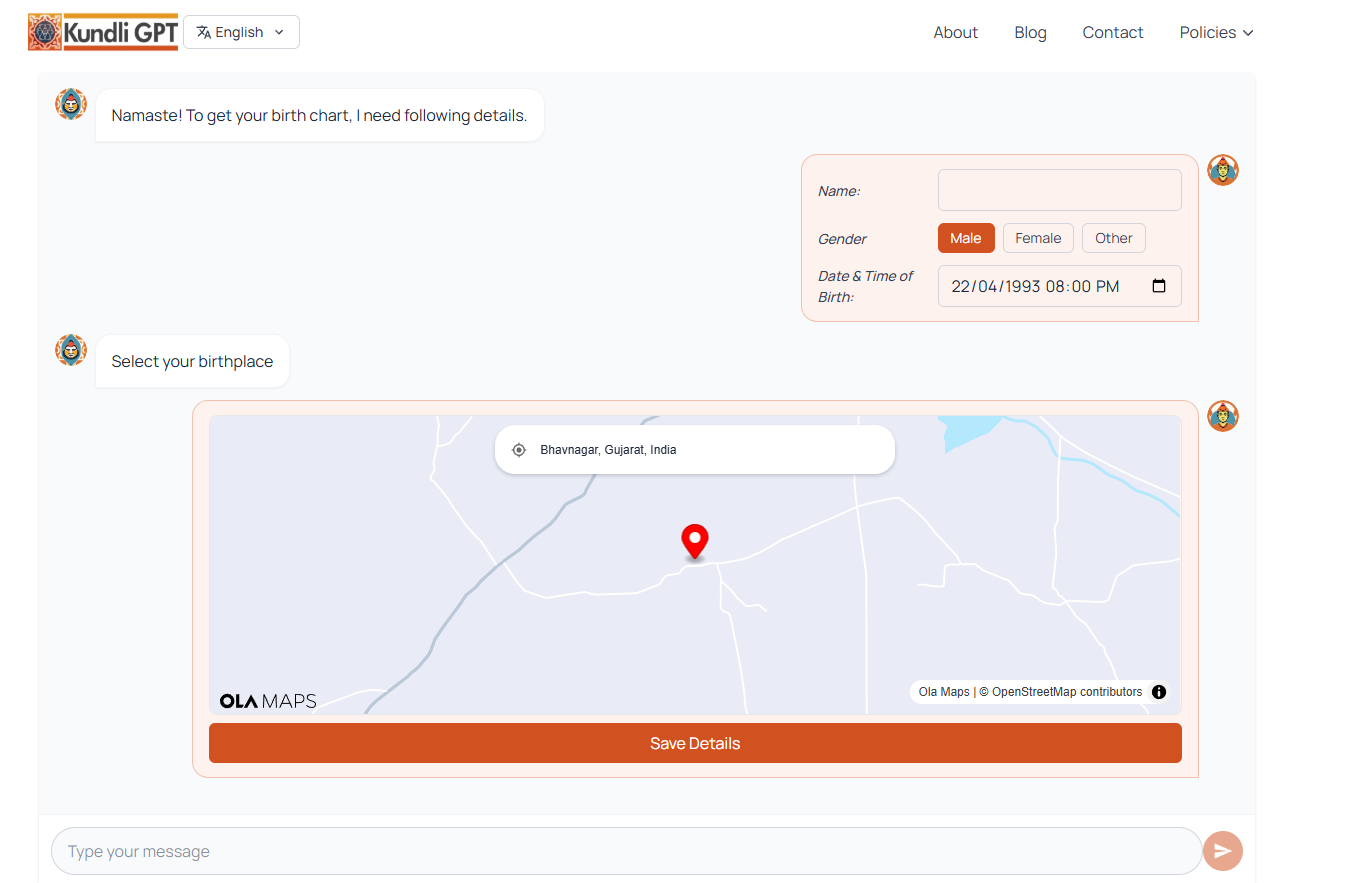This screenshot has width=1349, height=883.
Task: Click the bot avatar beside Namaste message
Action: tap(71, 104)
